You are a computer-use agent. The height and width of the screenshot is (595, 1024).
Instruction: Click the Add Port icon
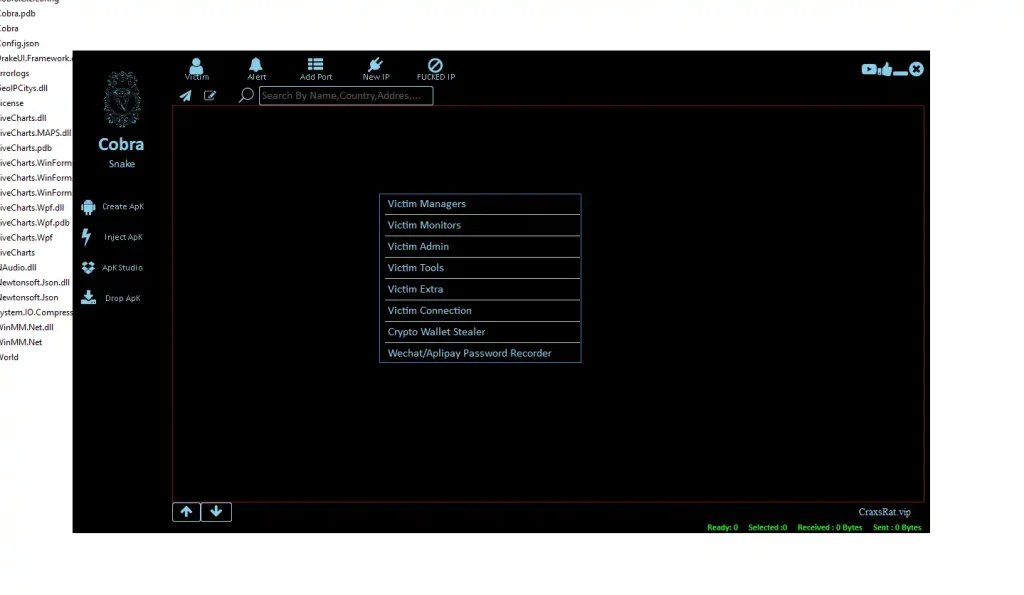(315, 66)
